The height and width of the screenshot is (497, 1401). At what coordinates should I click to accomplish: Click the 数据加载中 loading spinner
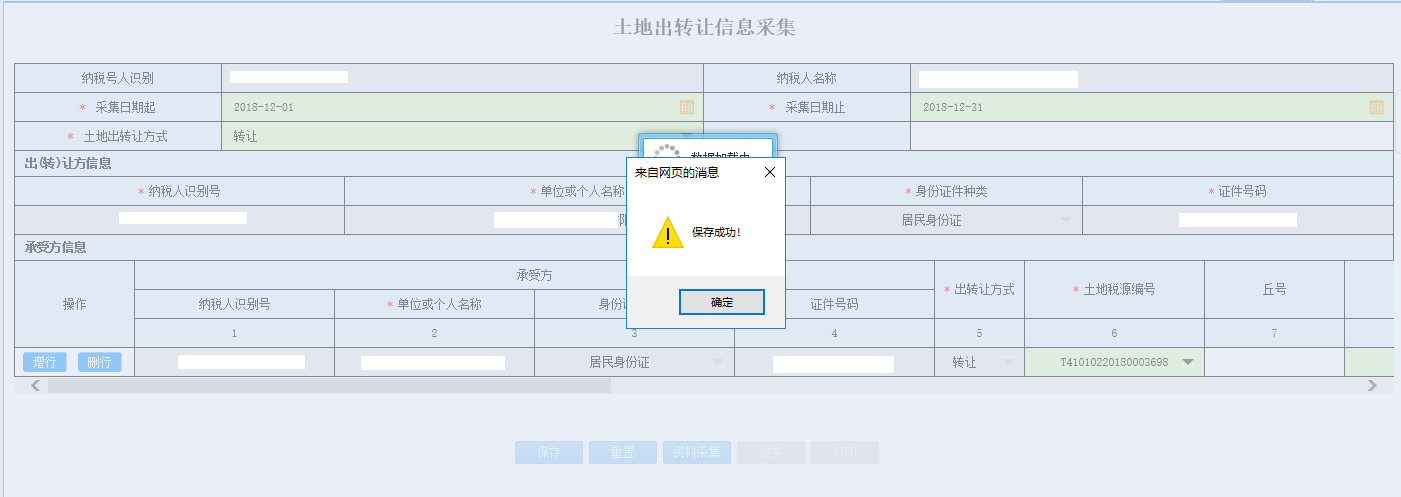(666, 152)
